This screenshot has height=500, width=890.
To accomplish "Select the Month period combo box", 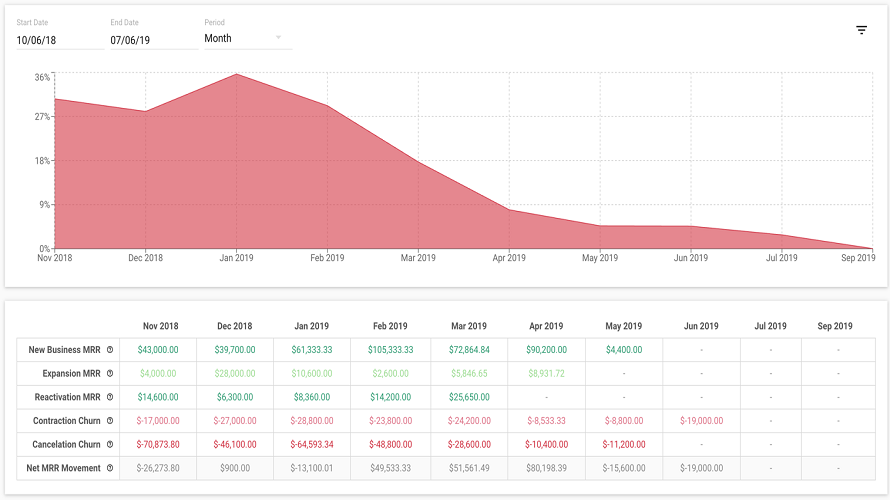I will click(248, 39).
